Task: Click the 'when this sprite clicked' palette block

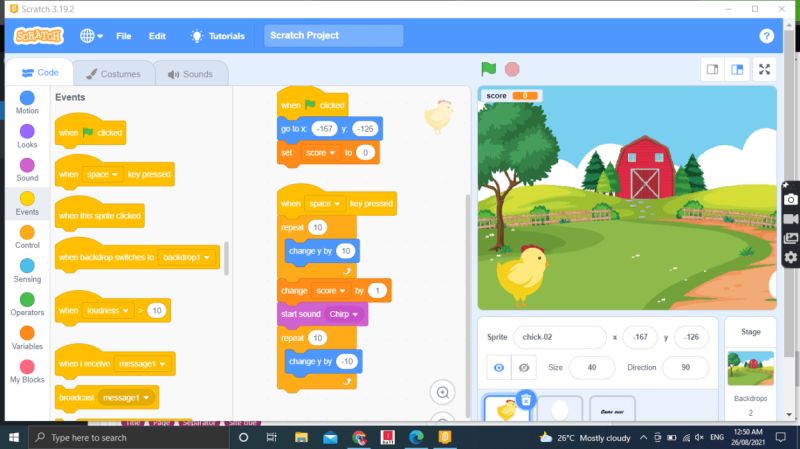Action: pyautogui.click(x=99, y=214)
